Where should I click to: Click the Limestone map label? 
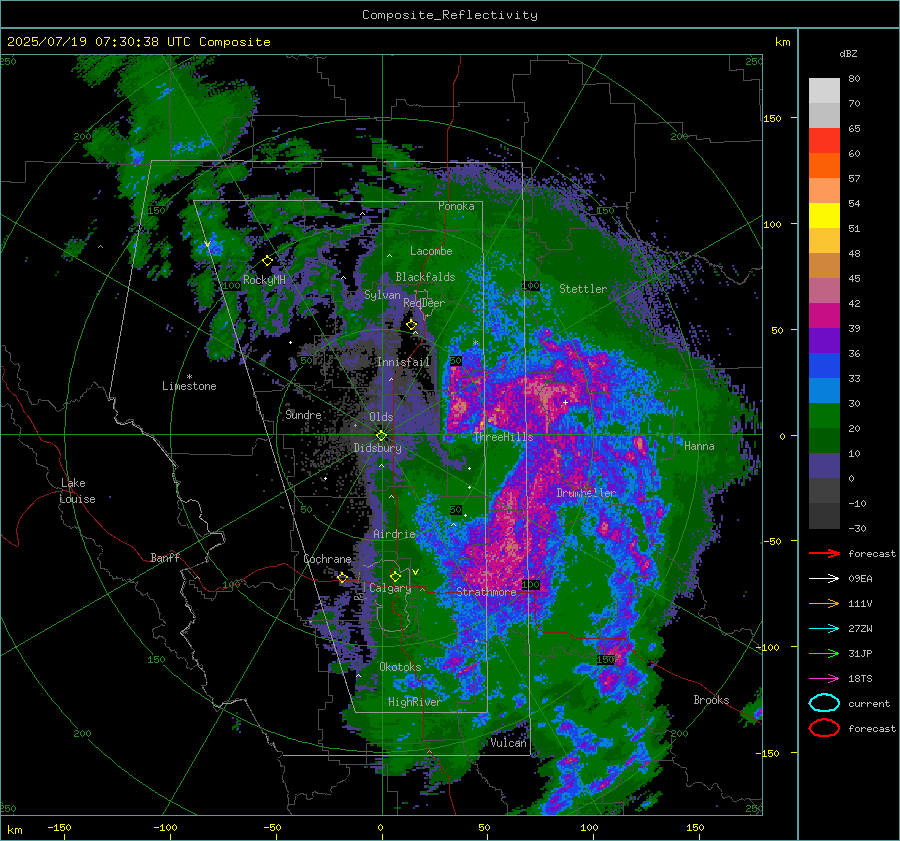[189, 386]
